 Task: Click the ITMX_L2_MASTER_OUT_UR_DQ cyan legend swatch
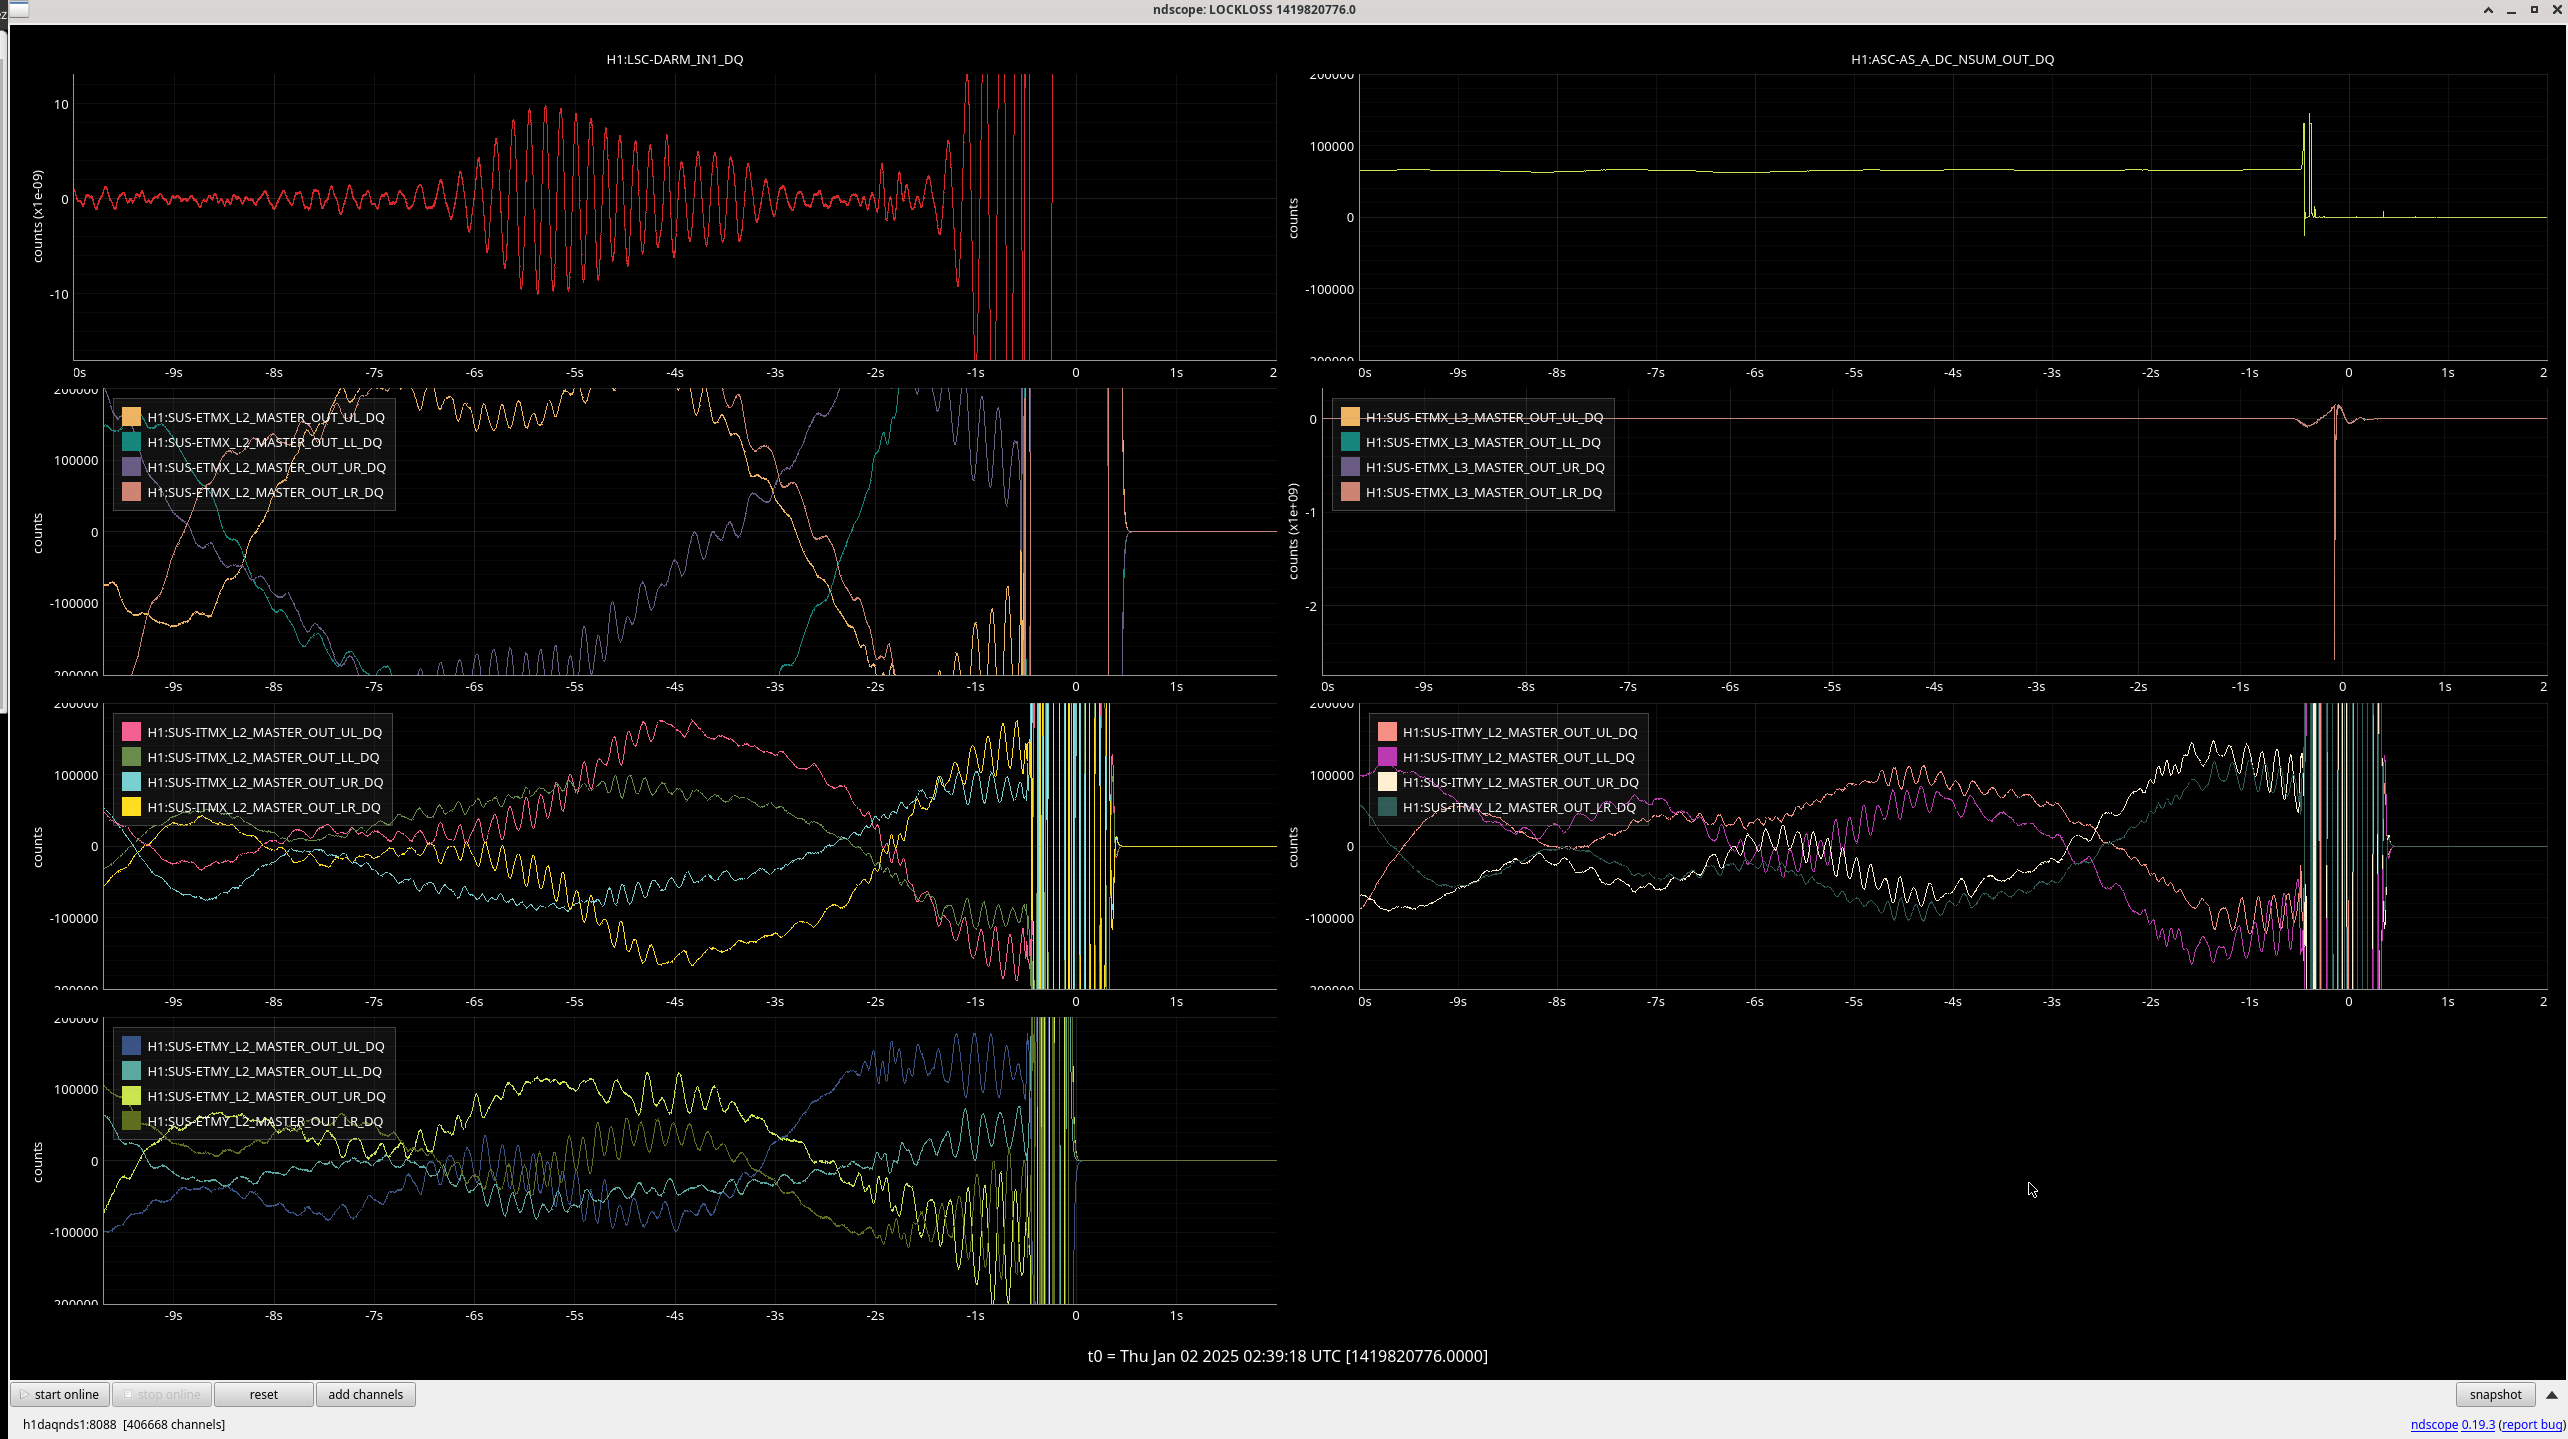point(131,782)
